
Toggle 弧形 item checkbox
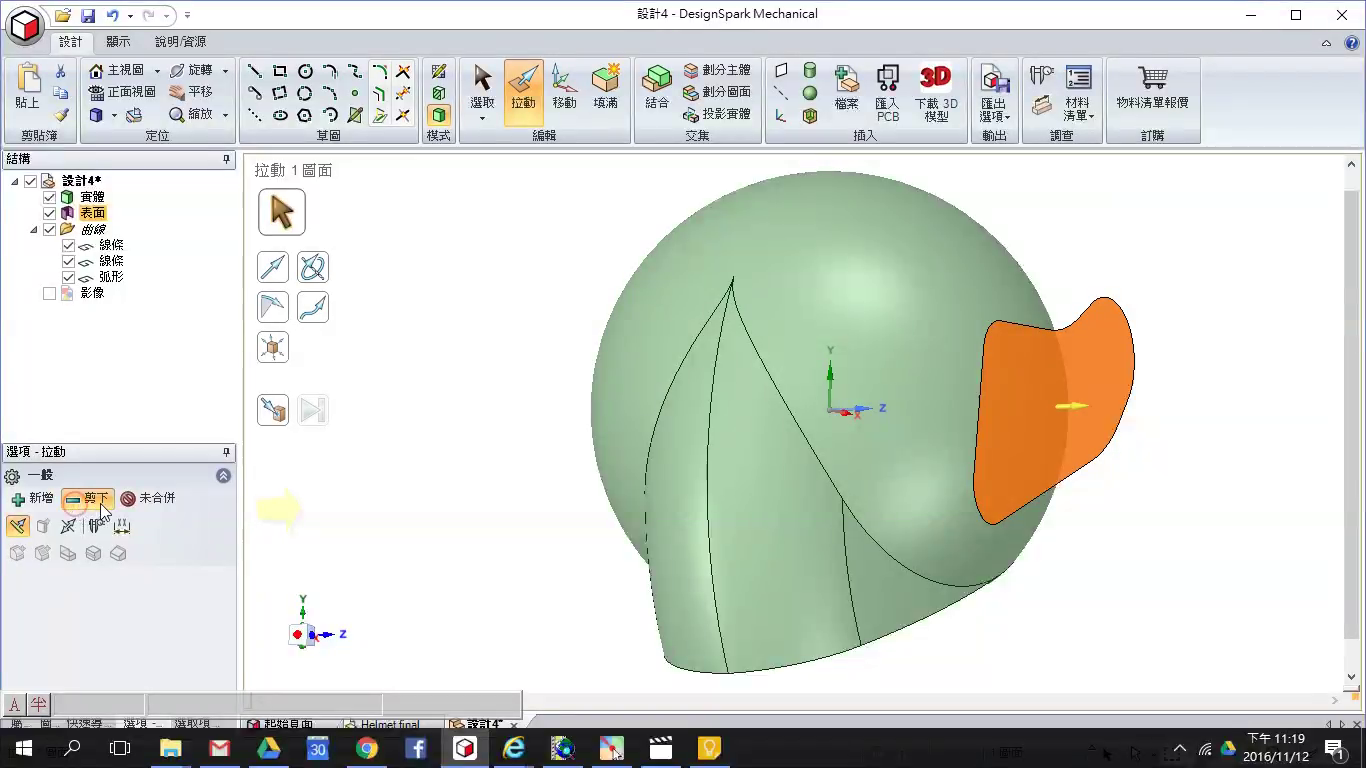(x=69, y=277)
